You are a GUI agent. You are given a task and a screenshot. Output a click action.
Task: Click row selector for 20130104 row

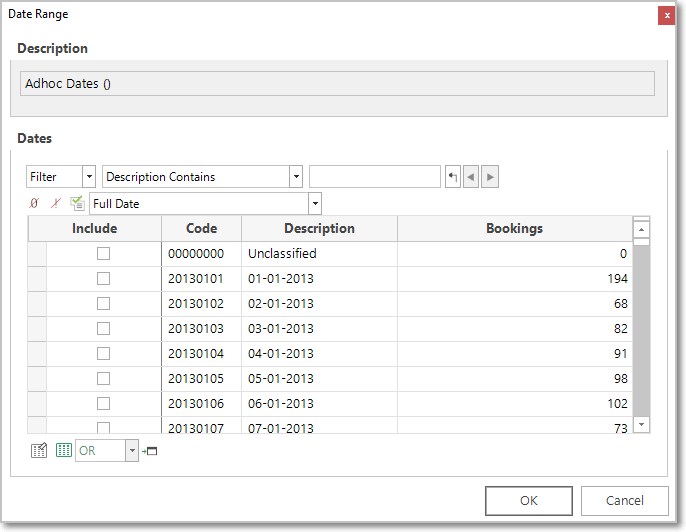[x=37, y=354]
